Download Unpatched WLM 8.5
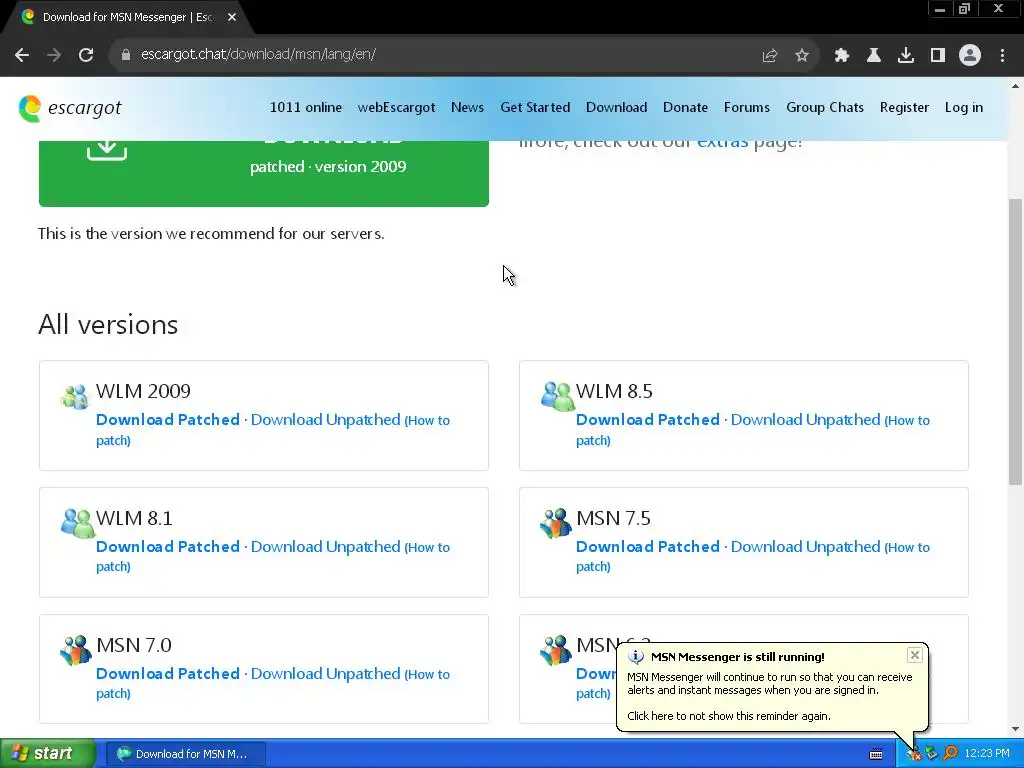 (805, 420)
